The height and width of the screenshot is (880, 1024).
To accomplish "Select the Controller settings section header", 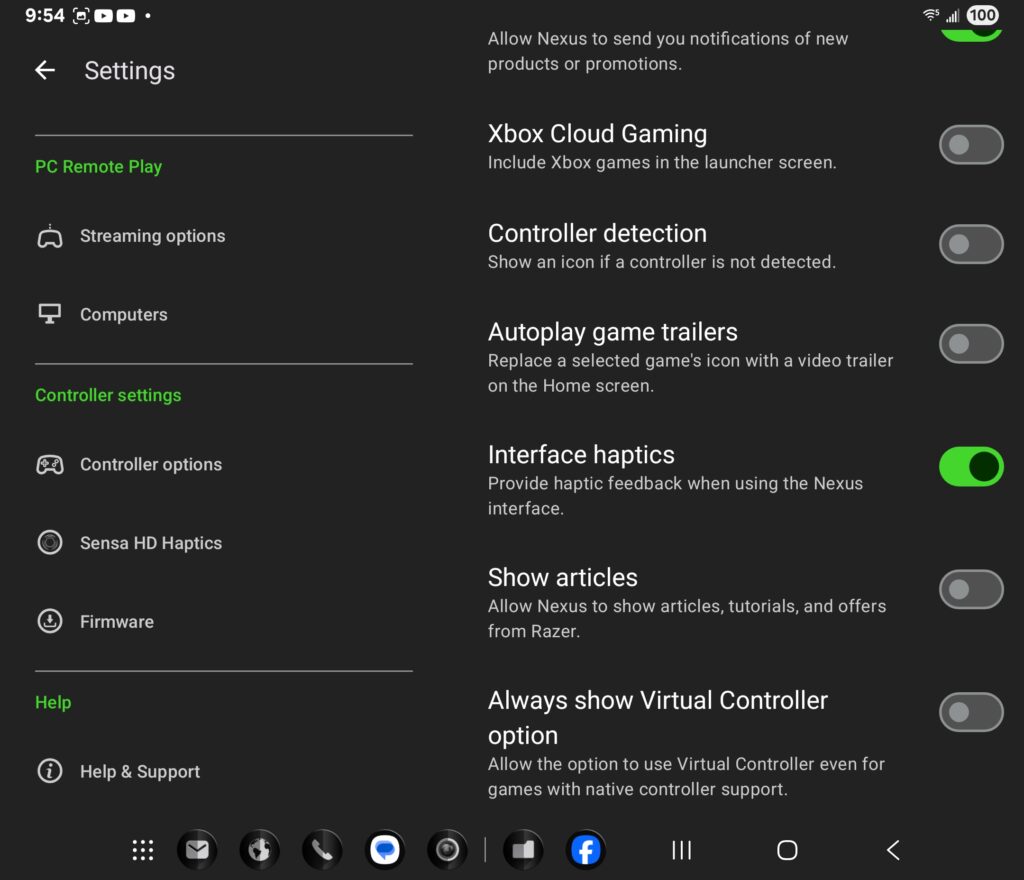I will tap(108, 395).
